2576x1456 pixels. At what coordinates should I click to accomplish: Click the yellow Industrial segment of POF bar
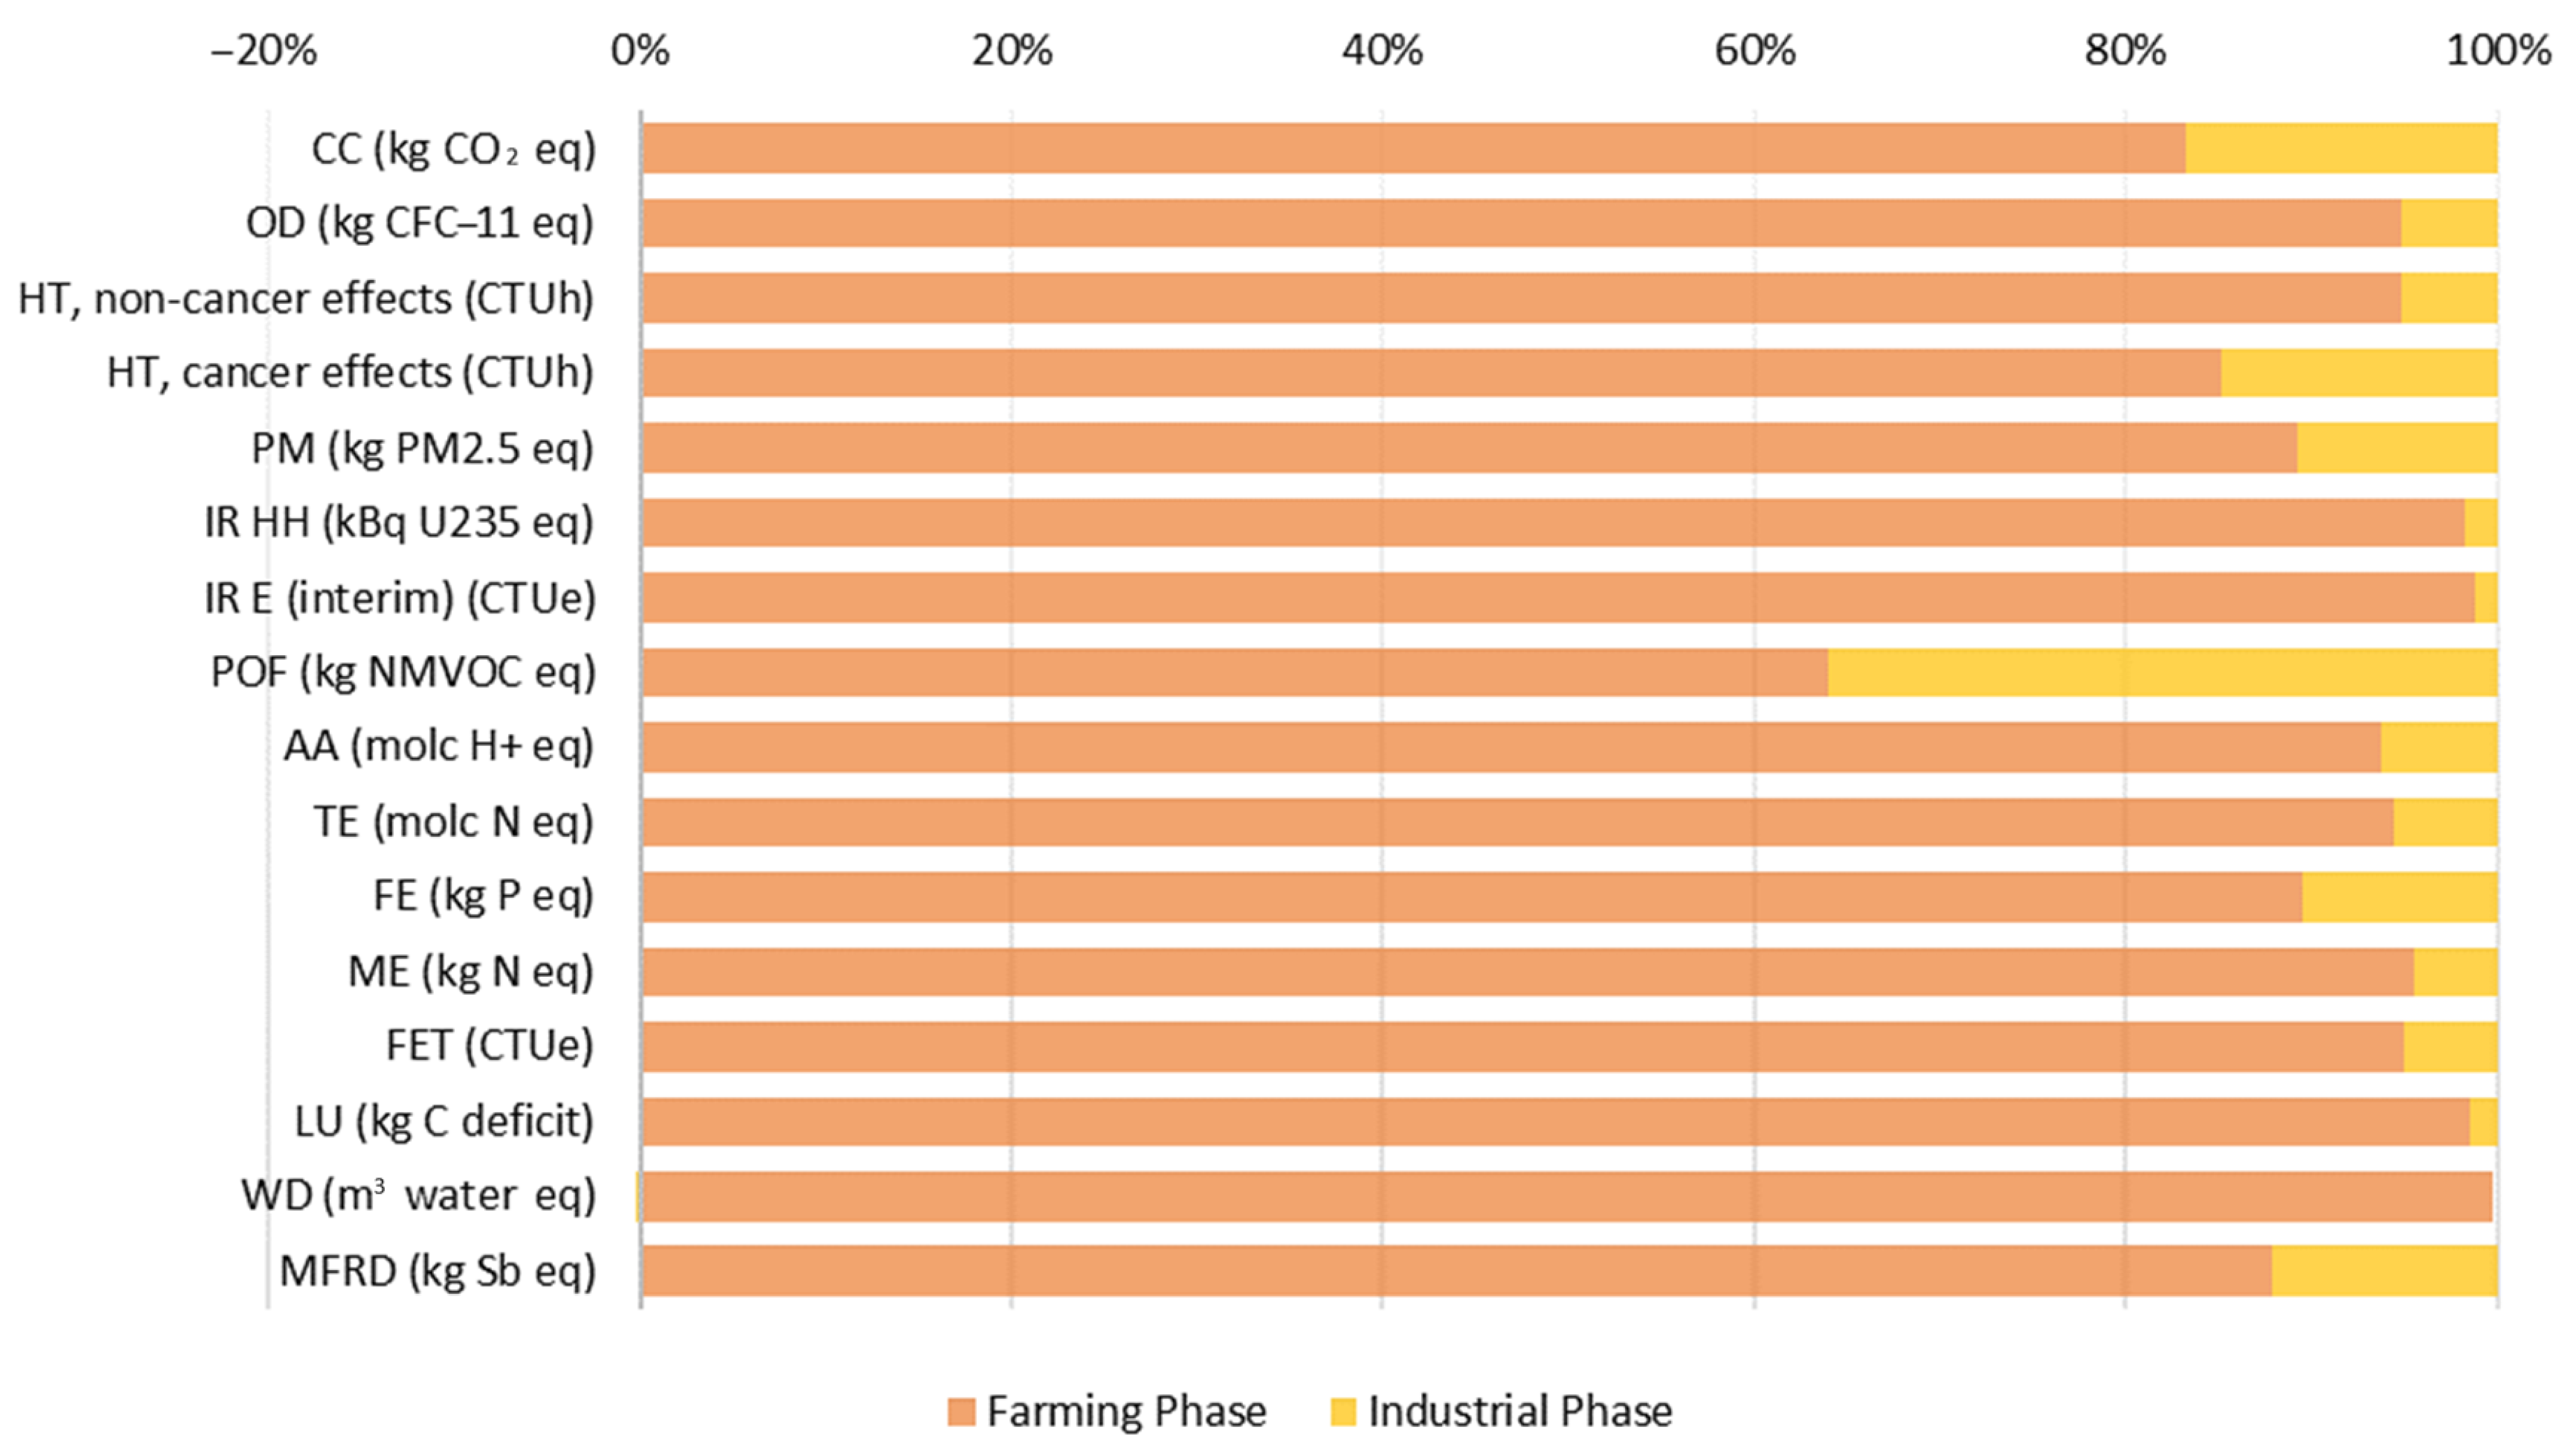click(x=2162, y=672)
